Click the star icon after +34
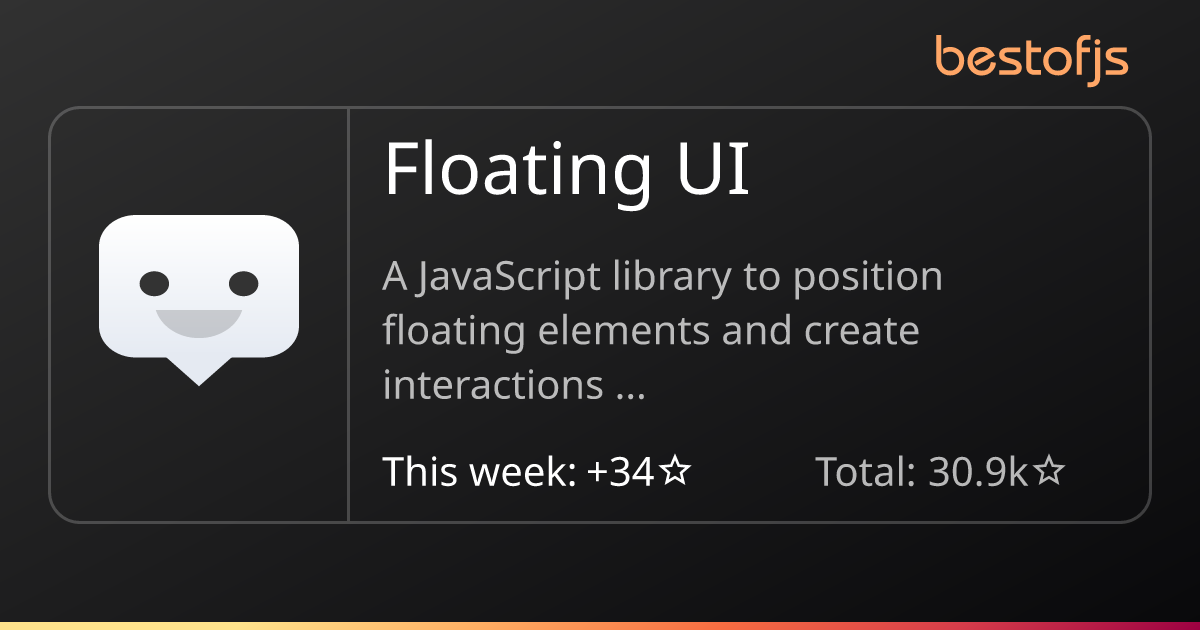Viewport: 1200px width, 630px height. pyautogui.click(x=675, y=471)
